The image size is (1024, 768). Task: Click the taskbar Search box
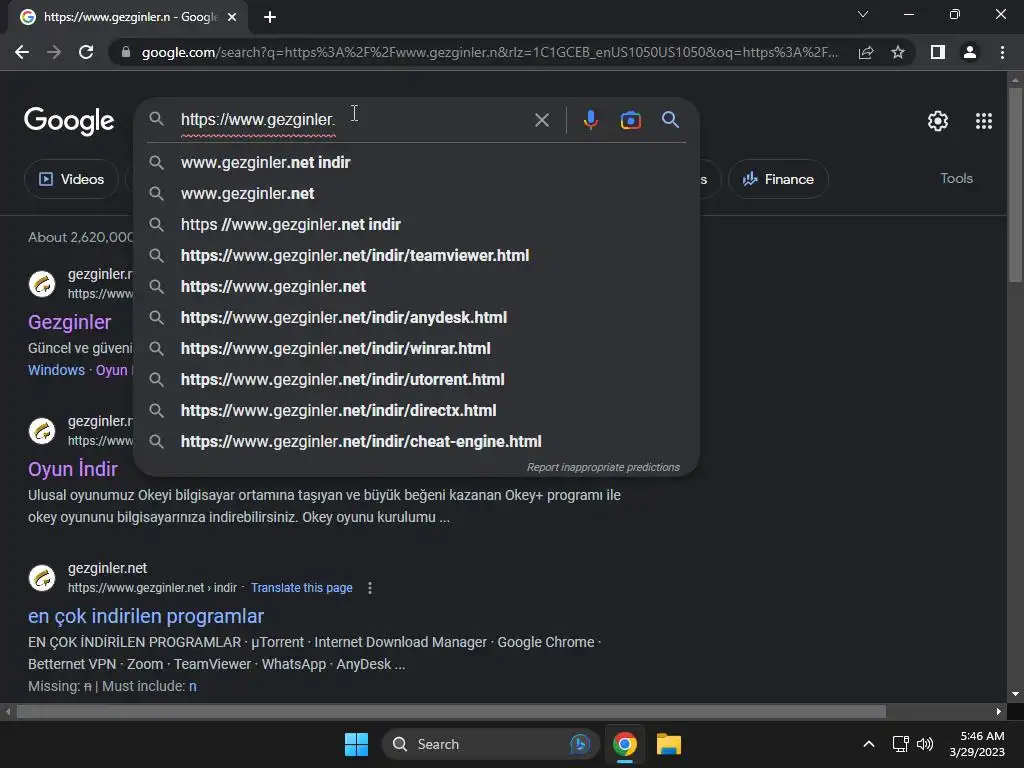point(490,744)
